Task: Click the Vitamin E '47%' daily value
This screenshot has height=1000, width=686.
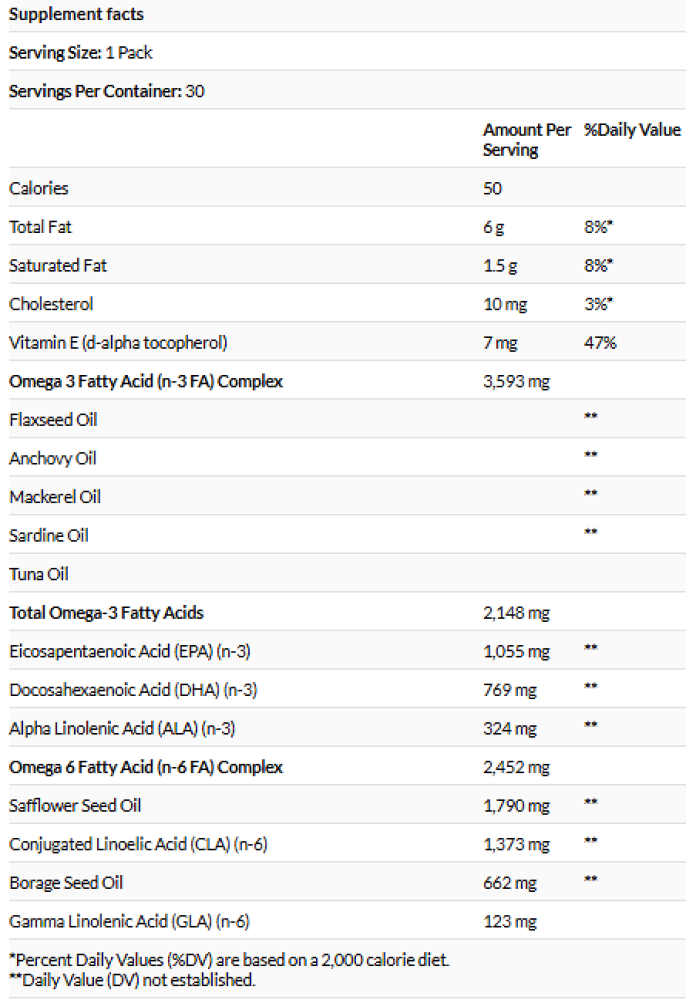Action: 600,343
